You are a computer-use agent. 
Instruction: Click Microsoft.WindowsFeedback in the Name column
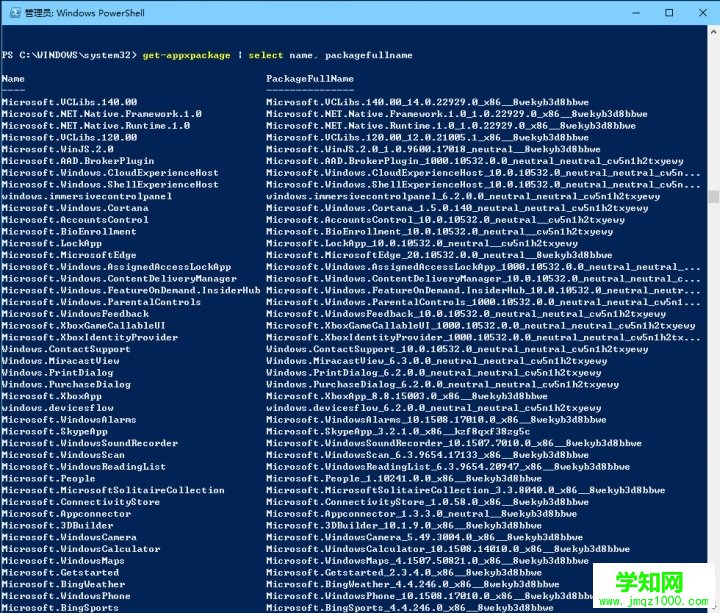coord(75,314)
